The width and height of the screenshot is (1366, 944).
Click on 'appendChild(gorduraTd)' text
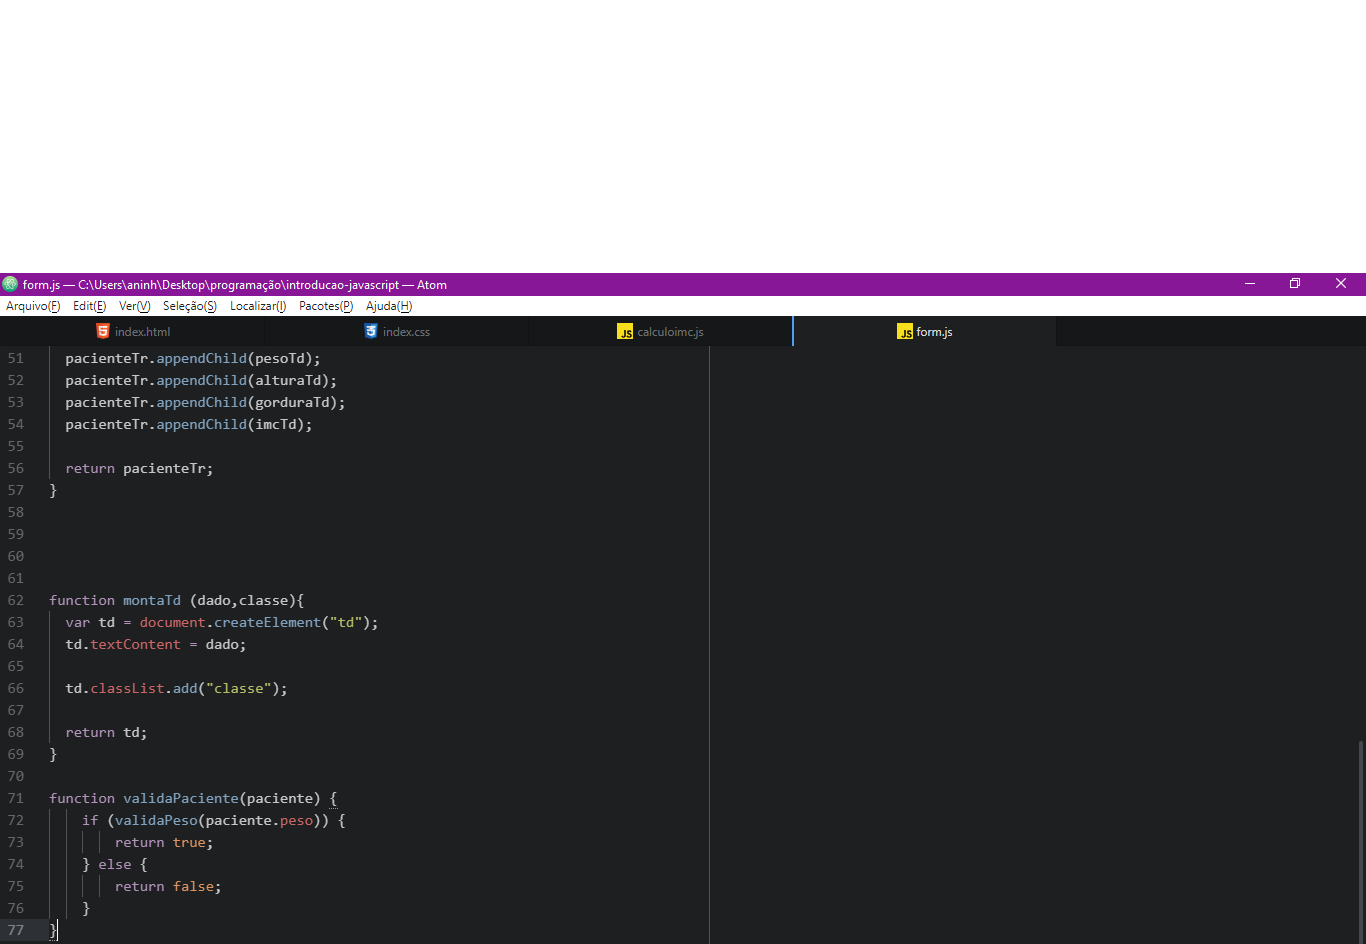[247, 402]
